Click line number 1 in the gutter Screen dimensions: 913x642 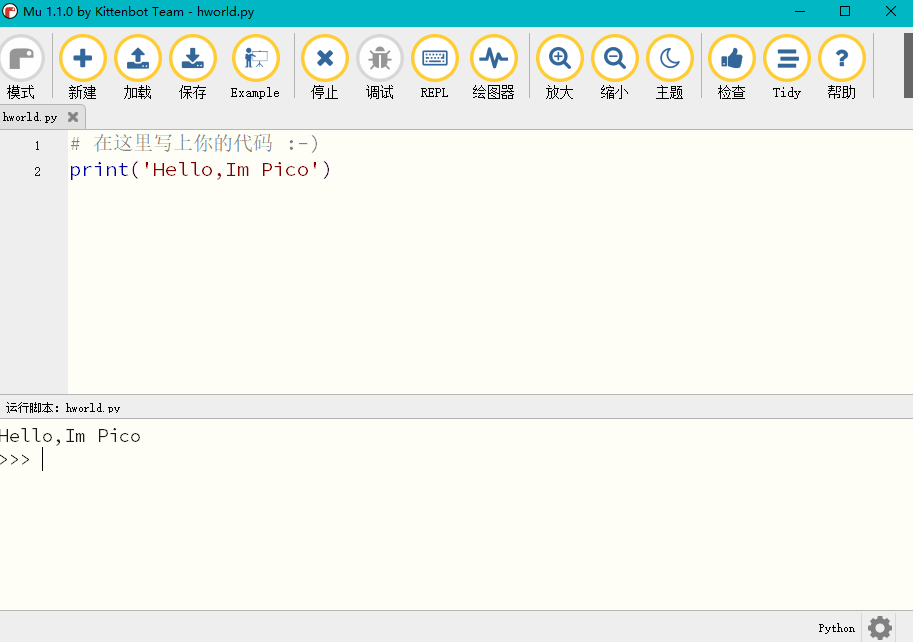click(37, 145)
